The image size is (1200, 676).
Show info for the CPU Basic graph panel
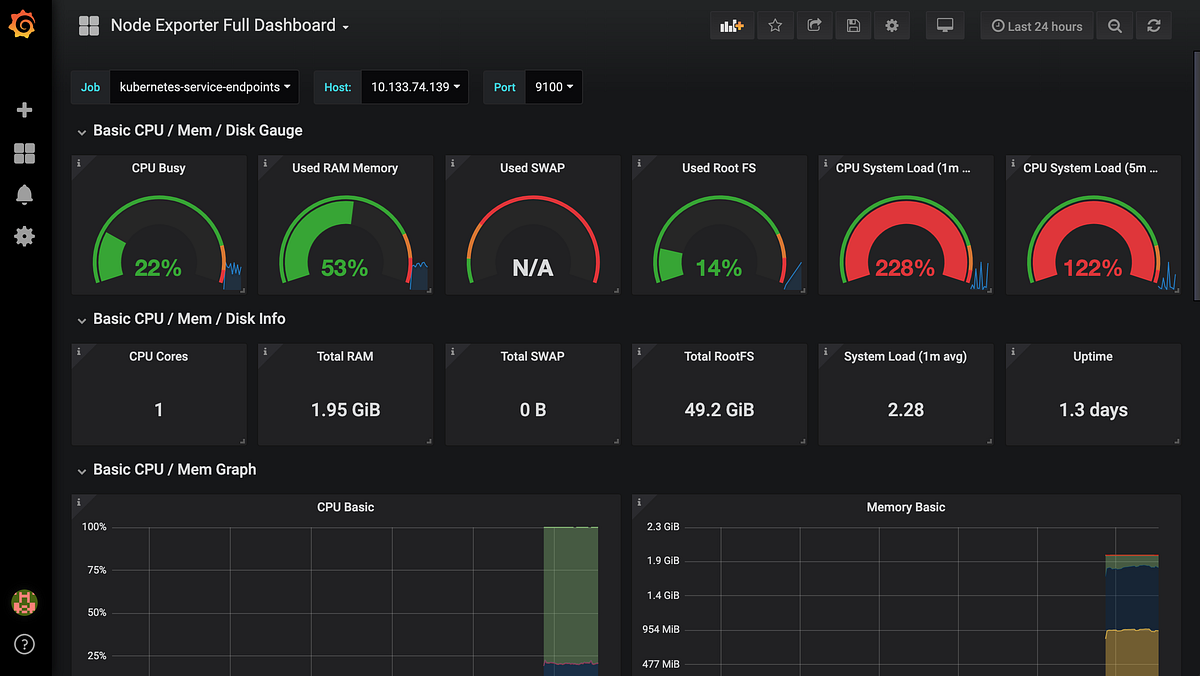[x=79, y=501]
